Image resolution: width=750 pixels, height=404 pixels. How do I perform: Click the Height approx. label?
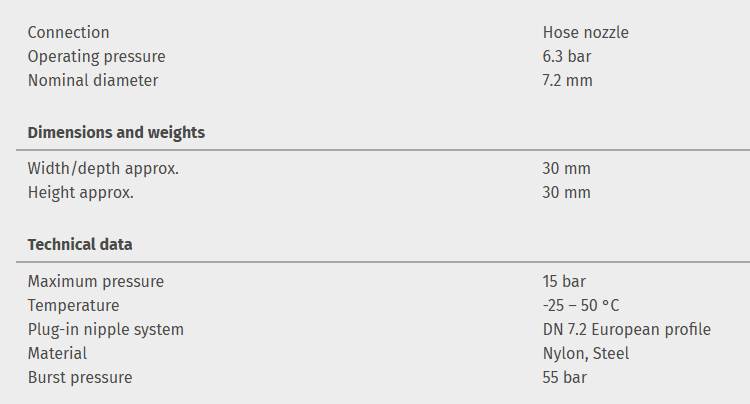[x=80, y=193]
